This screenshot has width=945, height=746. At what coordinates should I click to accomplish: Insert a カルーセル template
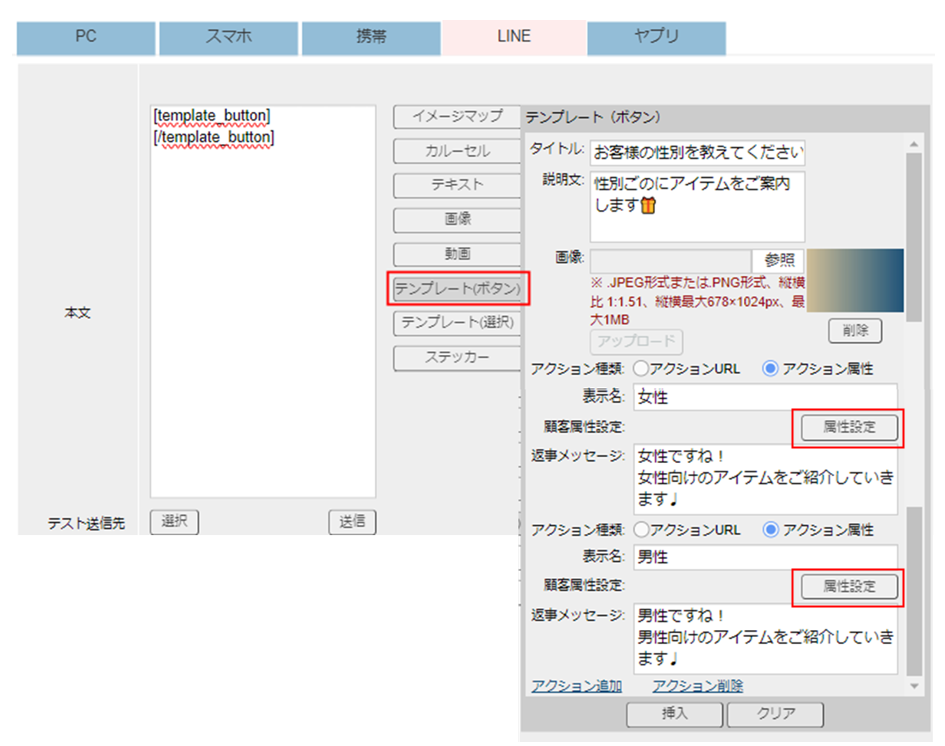point(458,151)
